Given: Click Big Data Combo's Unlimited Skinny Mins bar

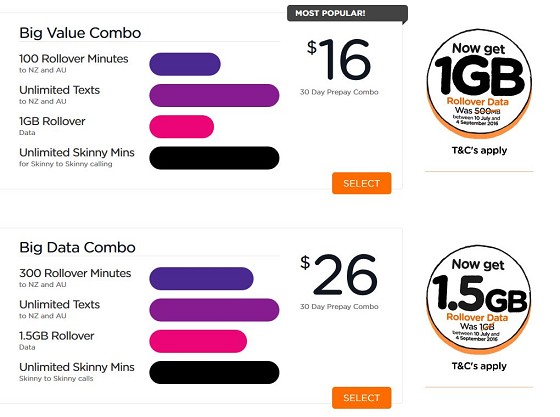Looking at the screenshot, I should 214,372.
